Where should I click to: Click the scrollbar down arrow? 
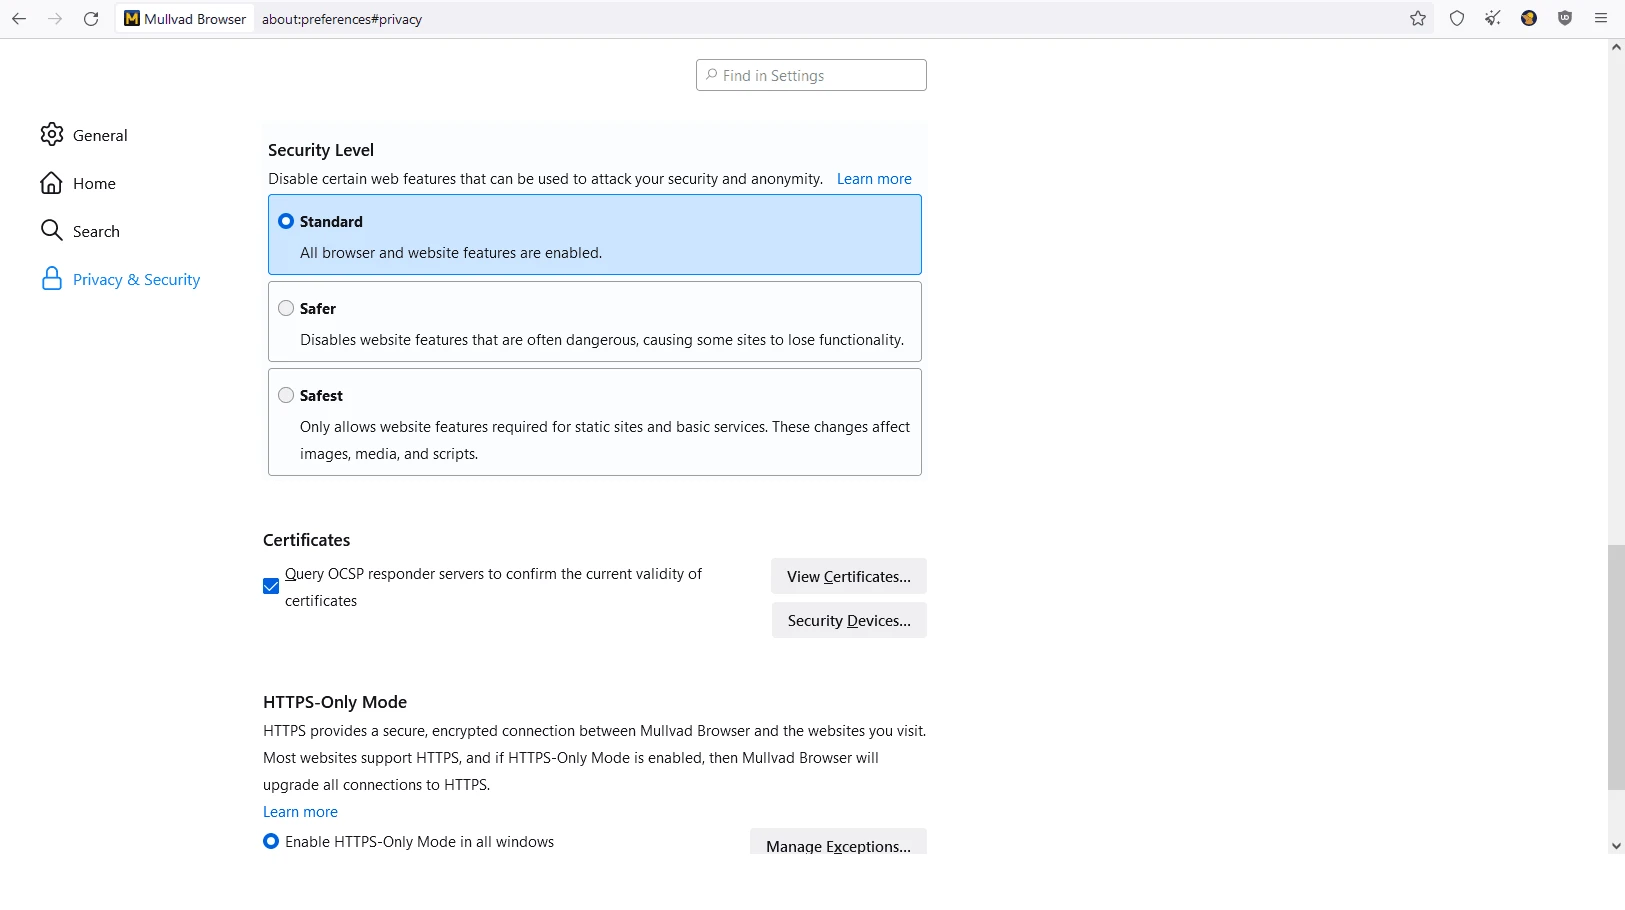coord(1616,846)
